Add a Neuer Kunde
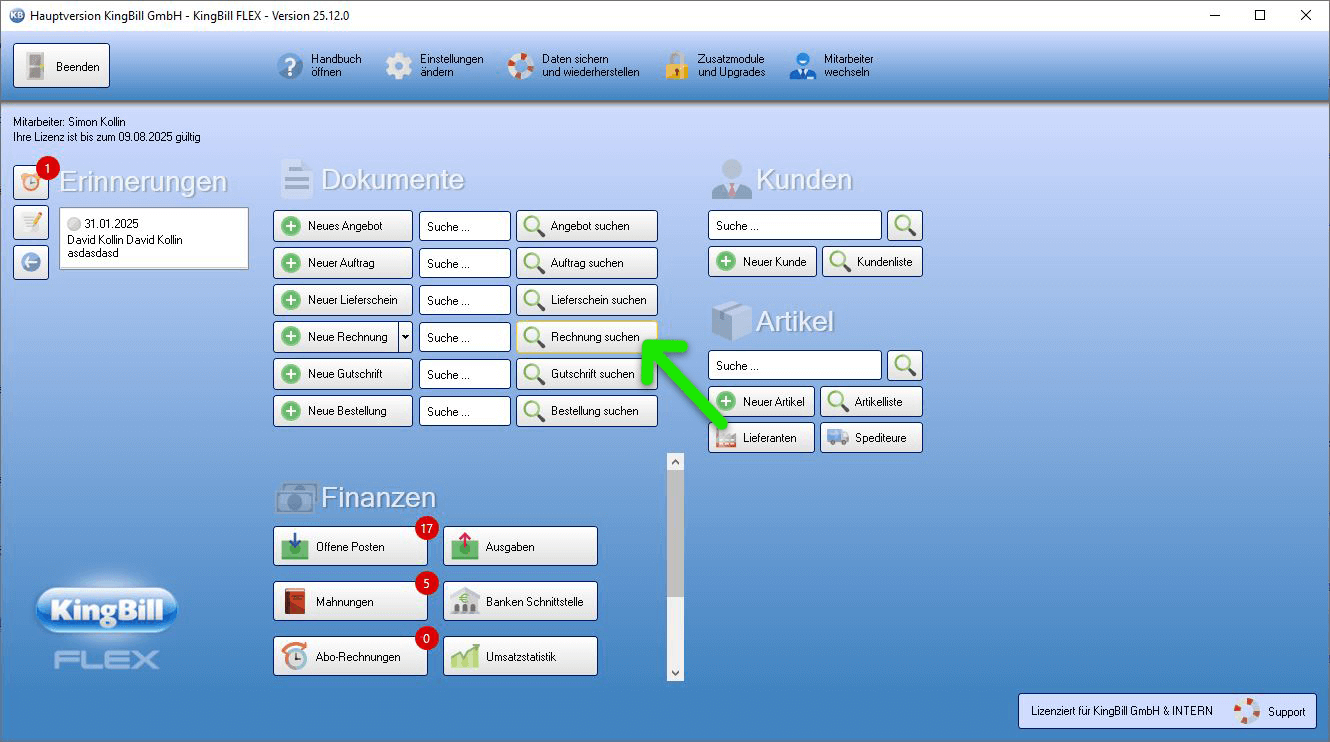 pos(763,262)
